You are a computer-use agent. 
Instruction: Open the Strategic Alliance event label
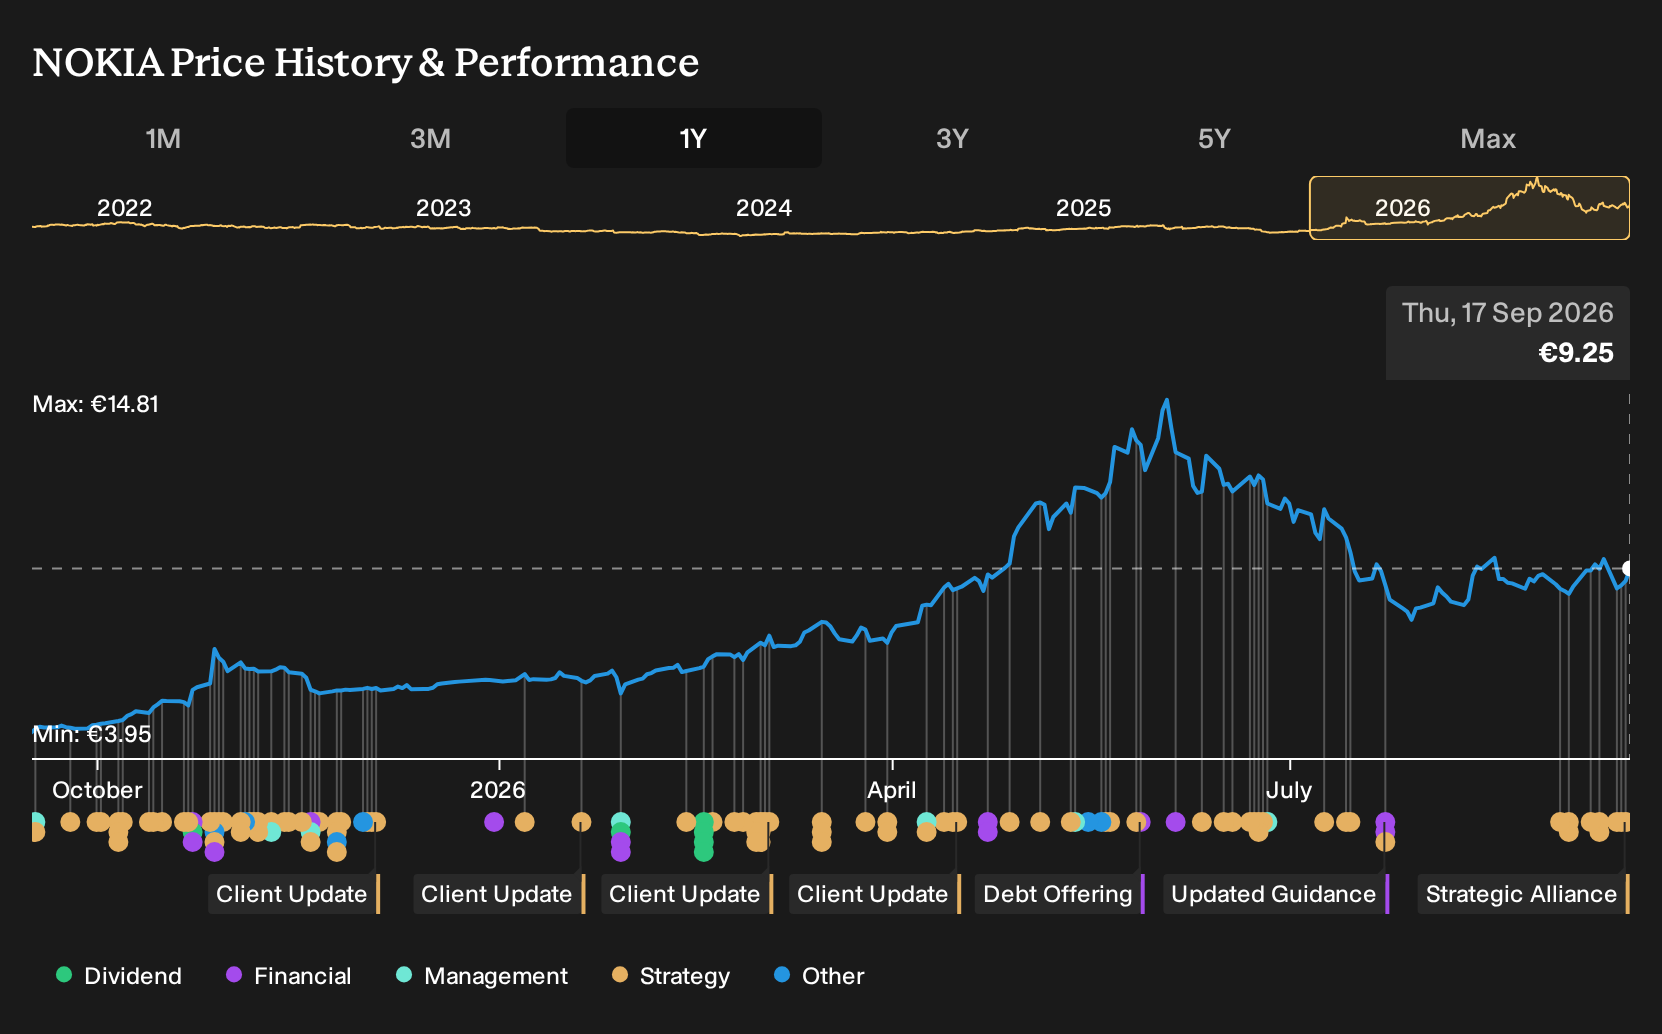(1524, 894)
